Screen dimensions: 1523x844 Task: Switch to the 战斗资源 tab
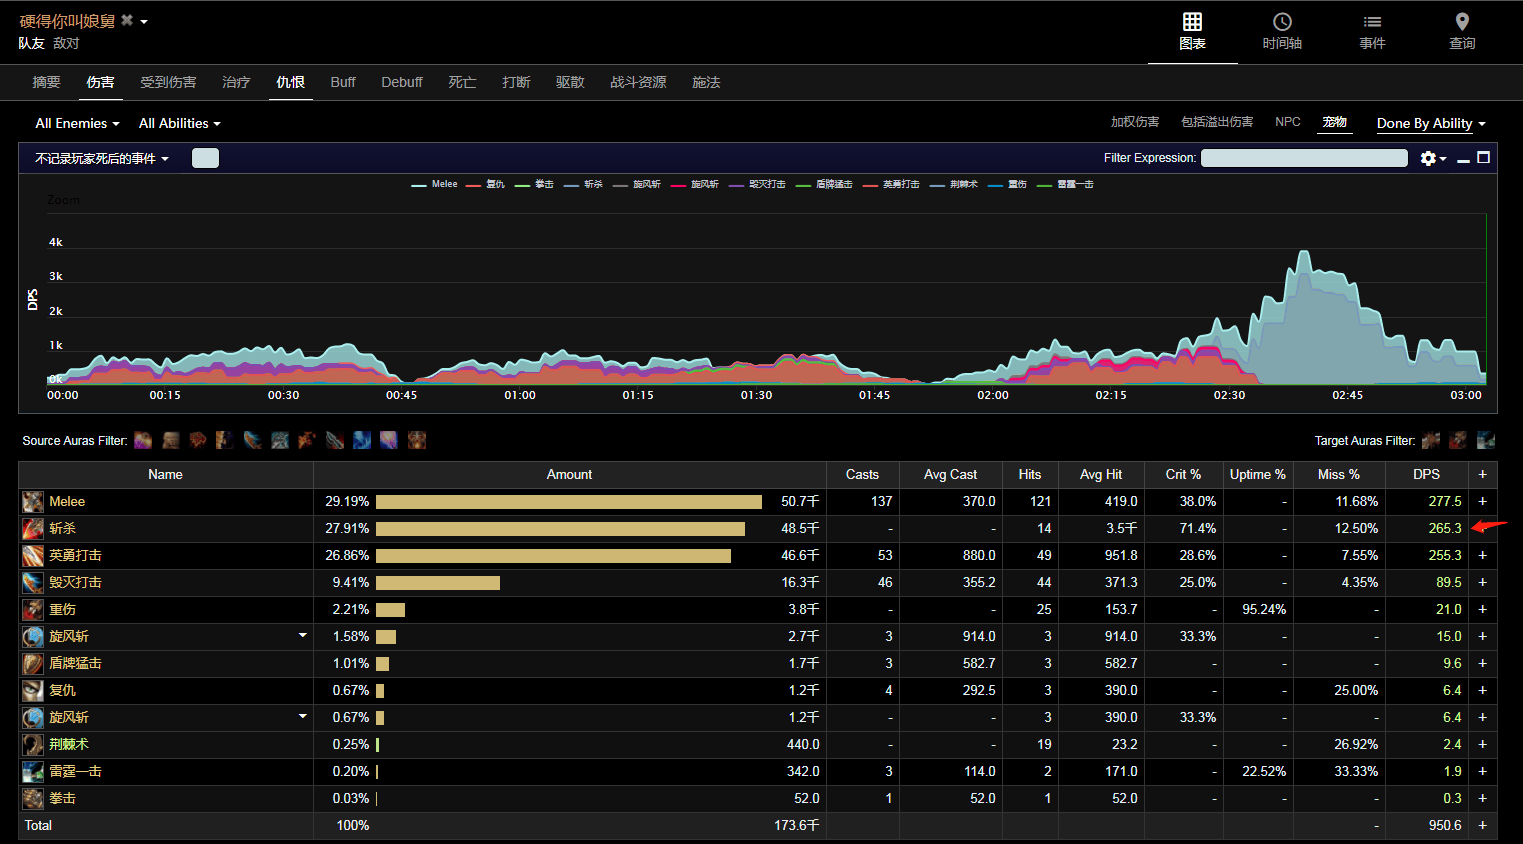[x=638, y=82]
